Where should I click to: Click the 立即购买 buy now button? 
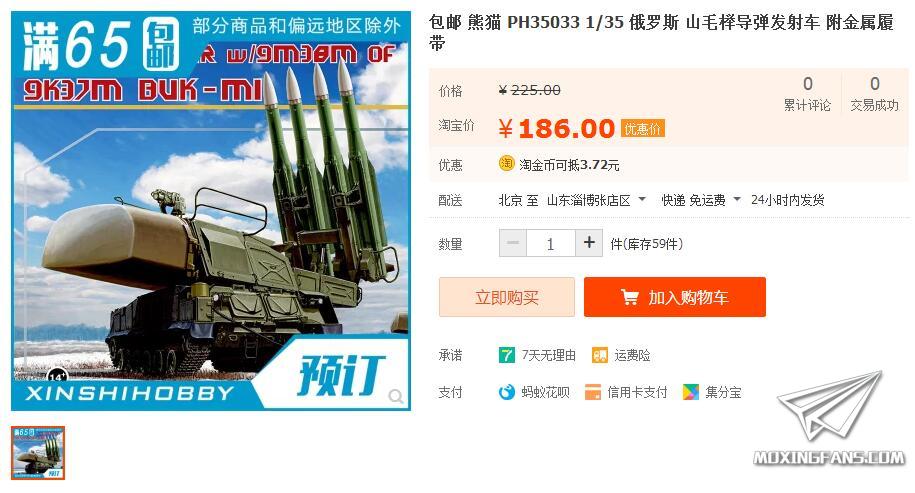(x=507, y=297)
